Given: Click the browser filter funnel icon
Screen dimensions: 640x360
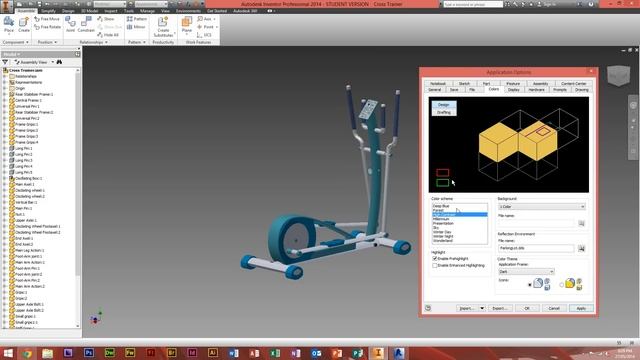Looking at the screenshot, I should point(5,62).
